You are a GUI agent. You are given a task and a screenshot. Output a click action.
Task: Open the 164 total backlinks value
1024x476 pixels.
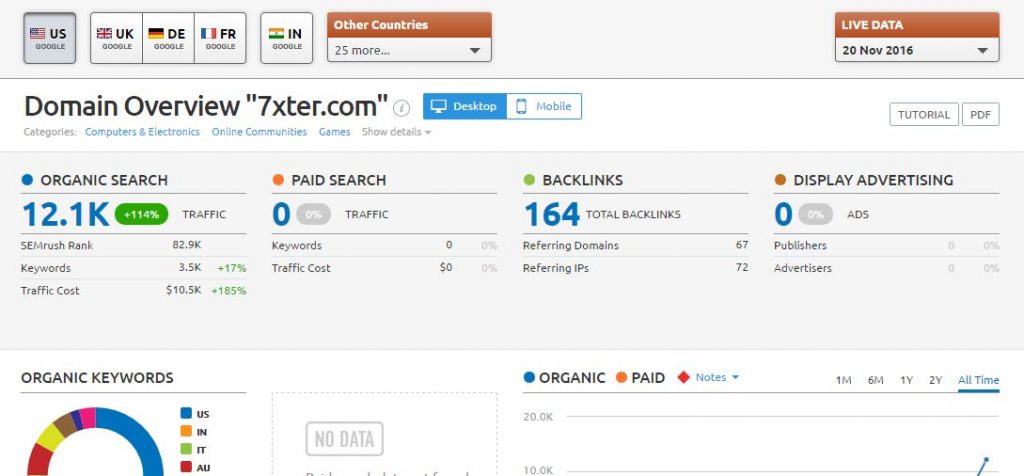[552, 214]
